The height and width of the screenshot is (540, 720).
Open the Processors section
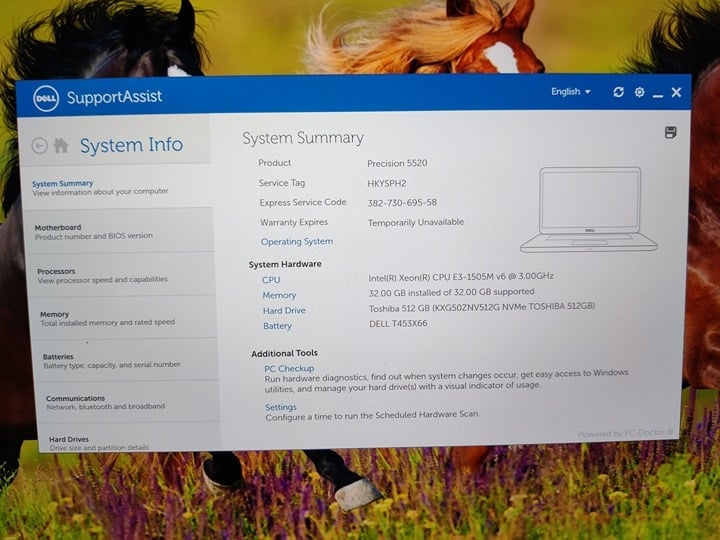pyautogui.click(x=122, y=275)
